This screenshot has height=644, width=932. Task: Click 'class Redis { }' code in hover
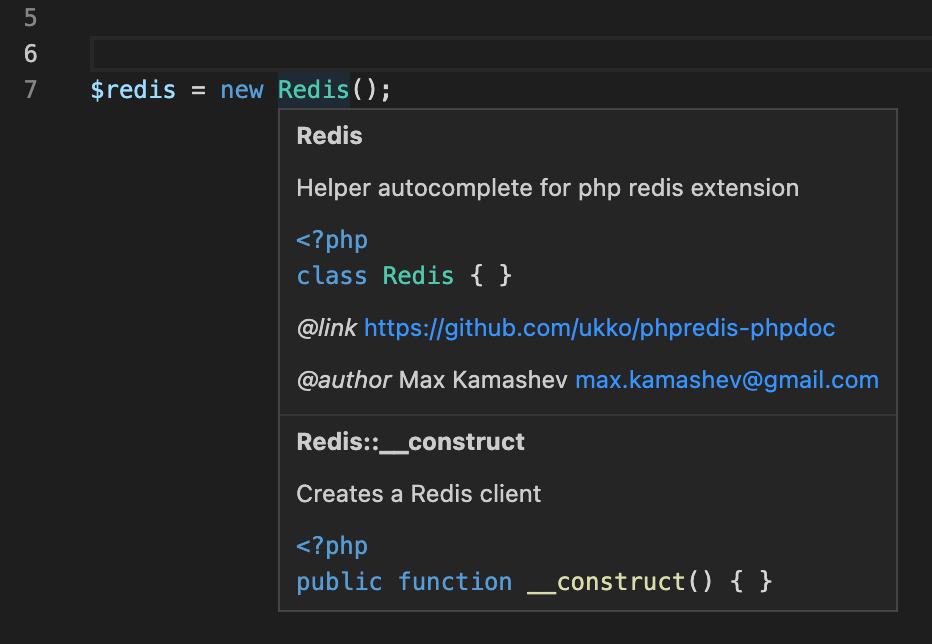(x=404, y=276)
